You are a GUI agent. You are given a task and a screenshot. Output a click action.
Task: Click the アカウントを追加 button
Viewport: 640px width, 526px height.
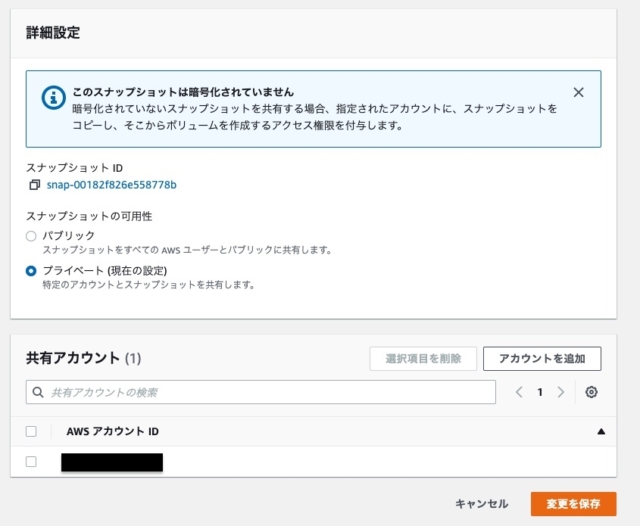click(x=542, y=359)
